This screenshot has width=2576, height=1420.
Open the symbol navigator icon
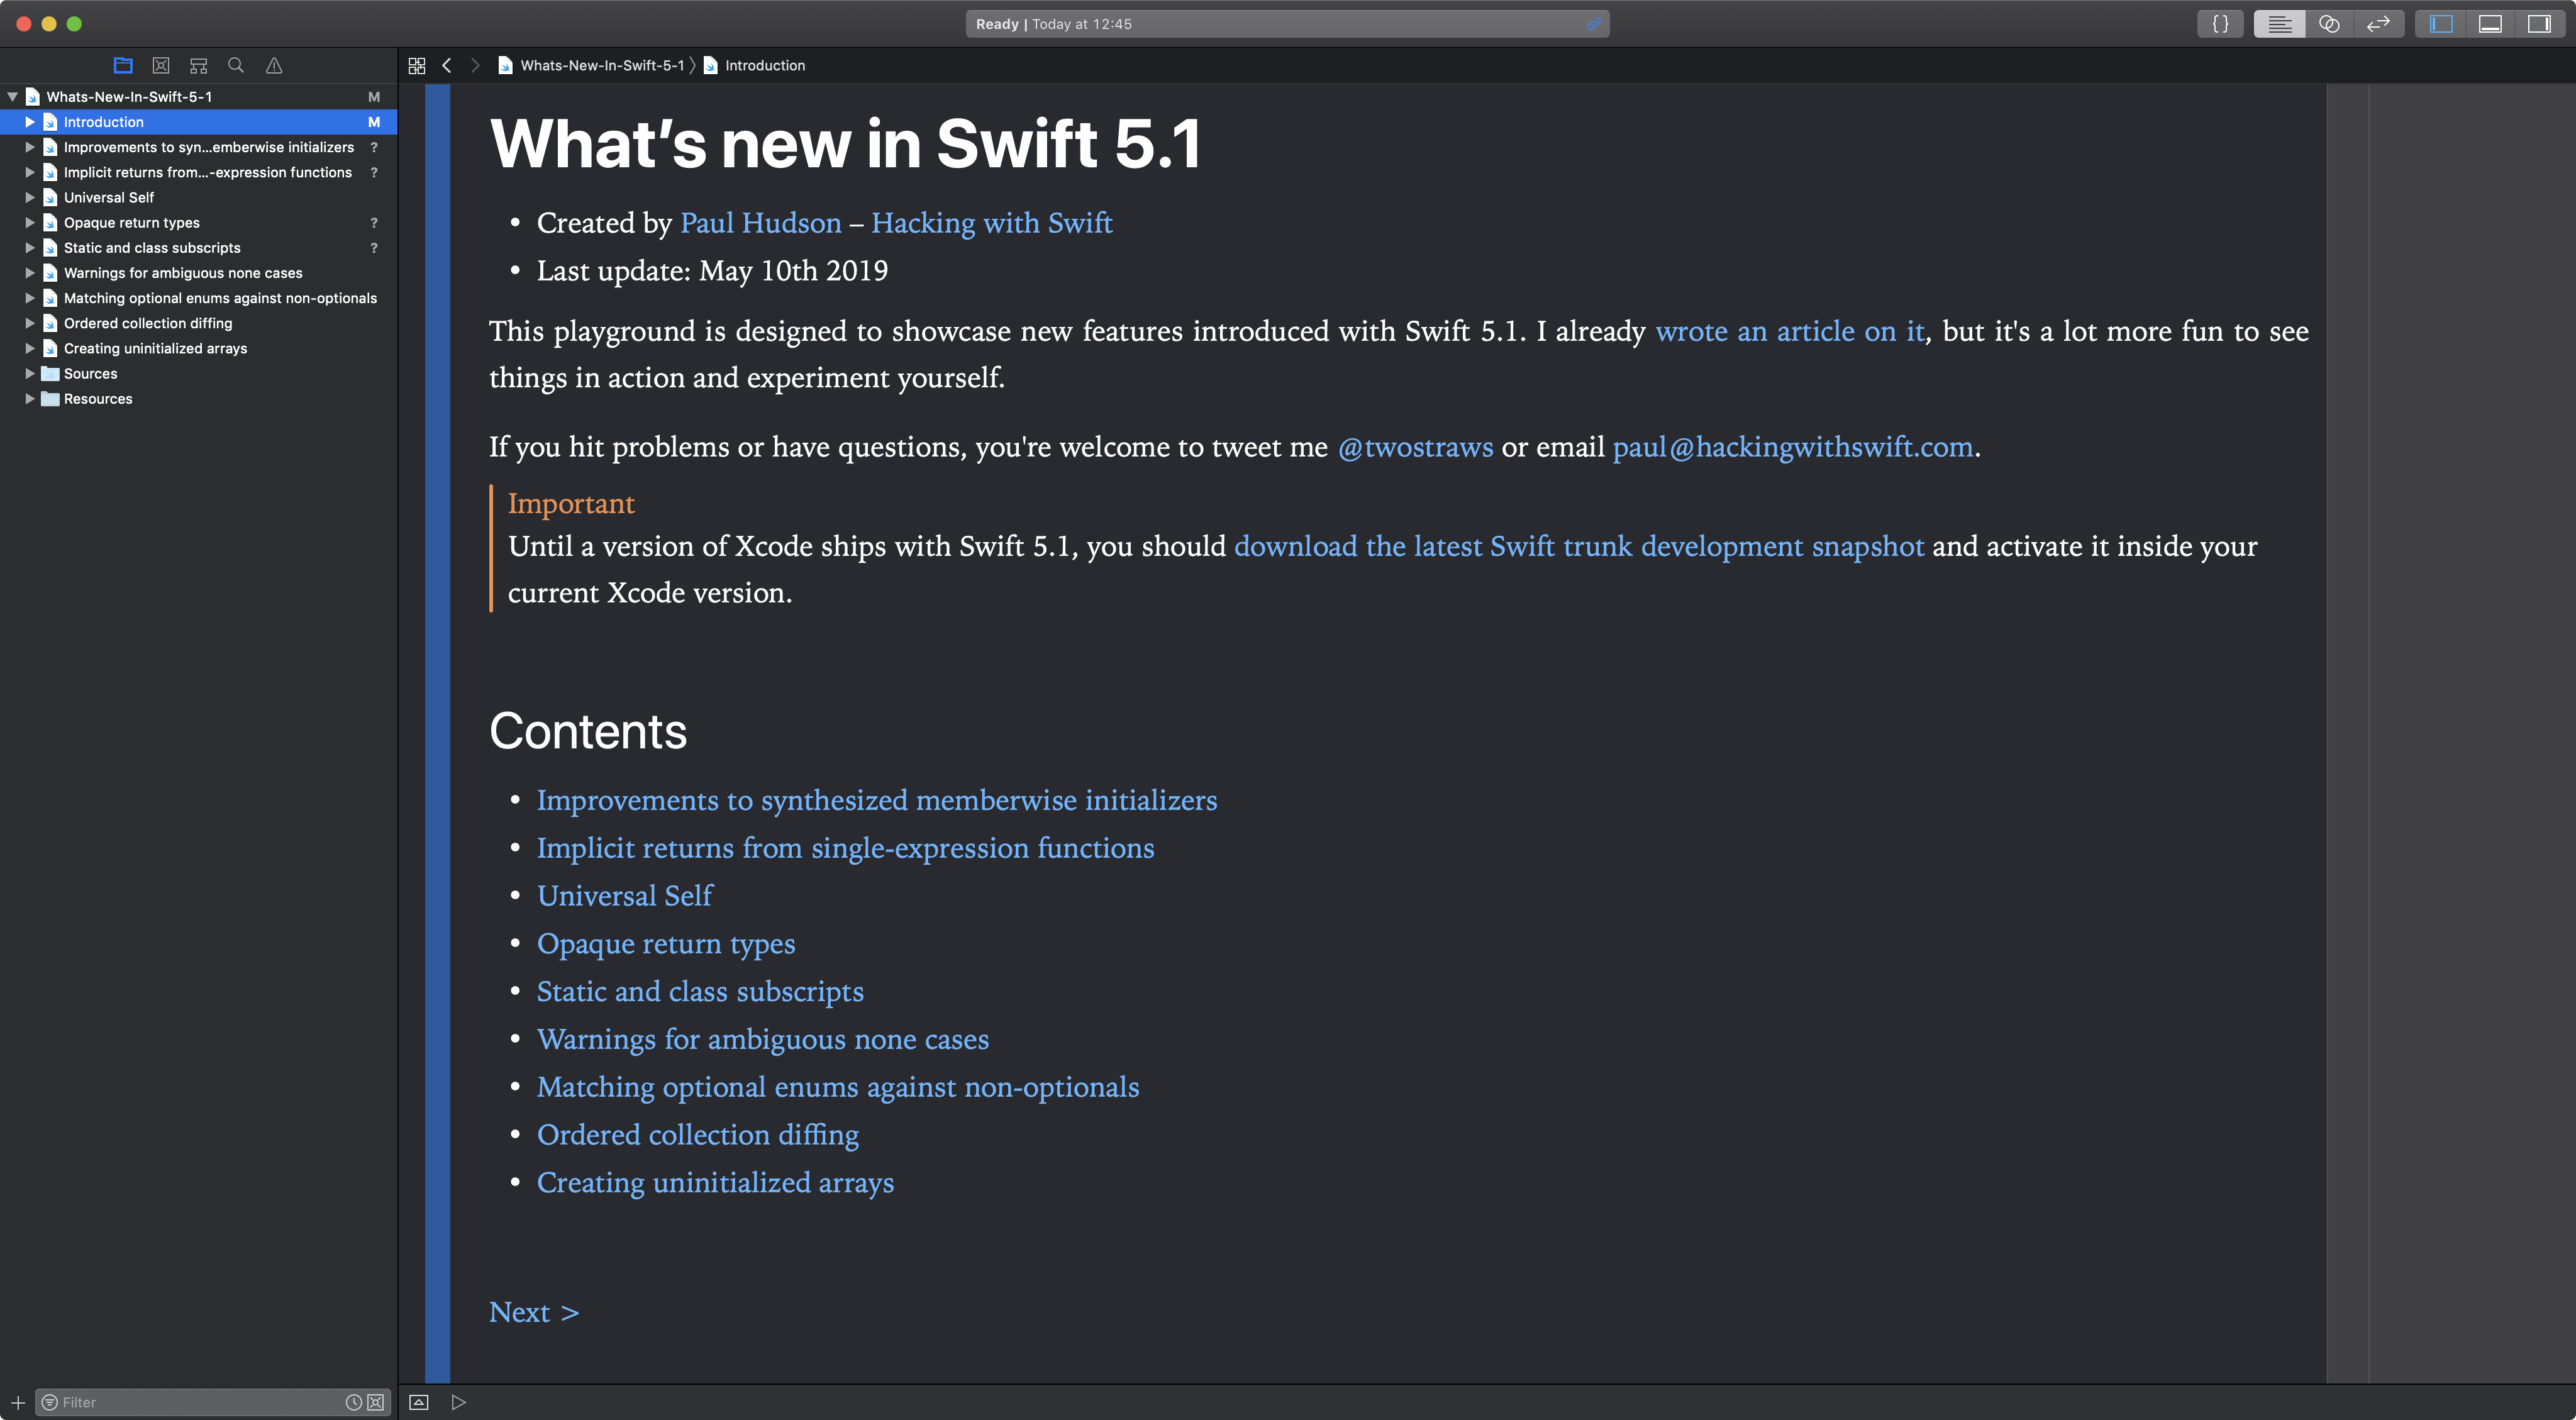point(198,65)
